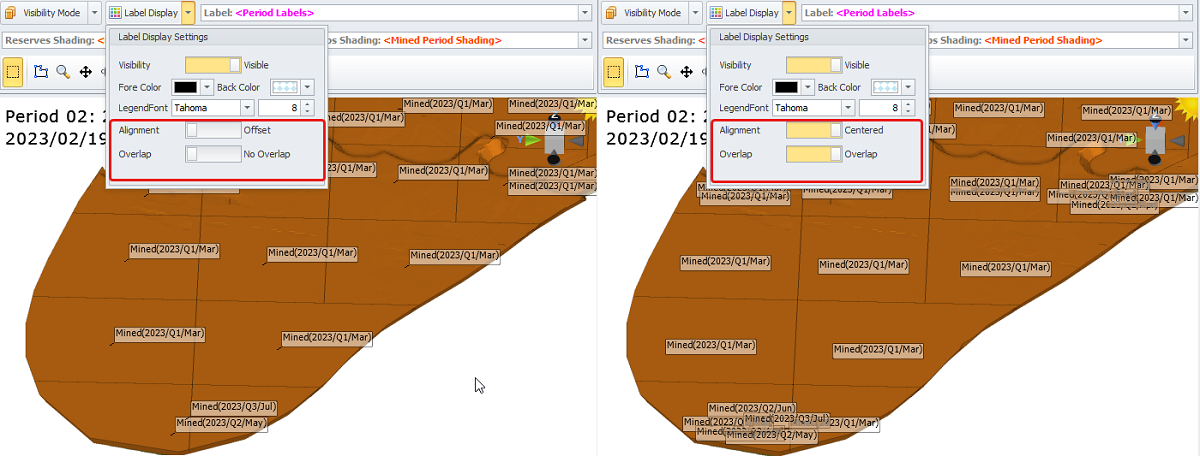The height and width of the screenshot is (456, 1200).
Task: Toggle Visibility switch in the Centered-alignment panel
Action: [813, 65]
